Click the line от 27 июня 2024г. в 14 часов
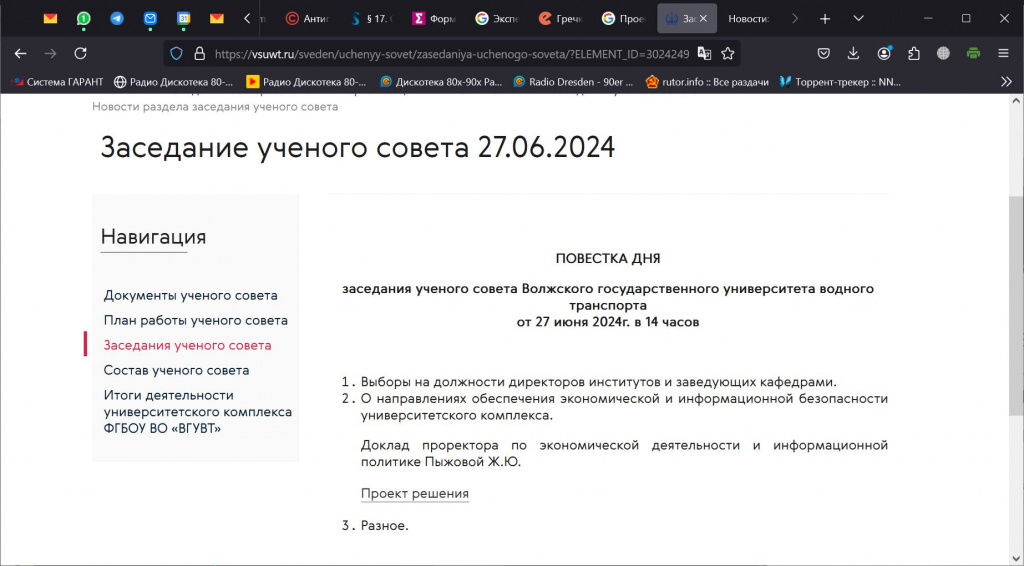Screen dimensions: 1024x566 tap(608, 322)
